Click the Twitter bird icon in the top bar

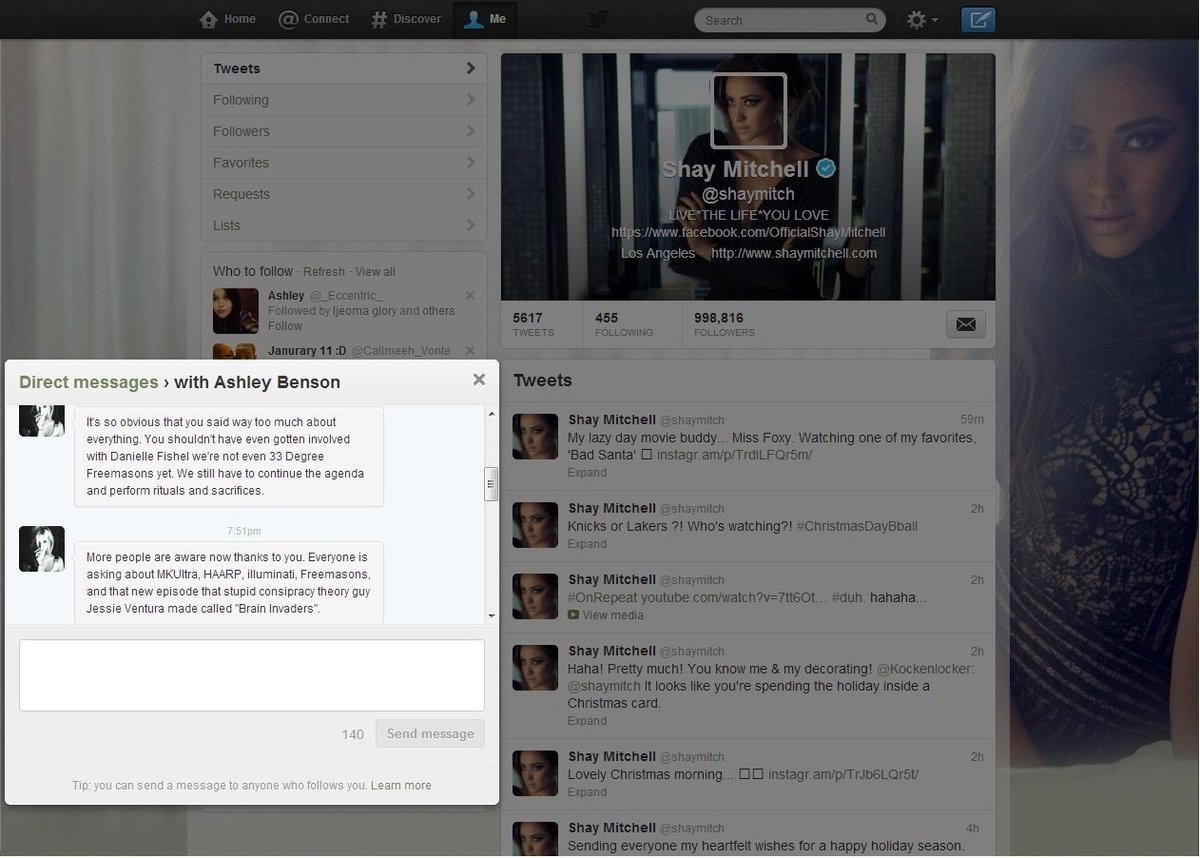(597, 18)
